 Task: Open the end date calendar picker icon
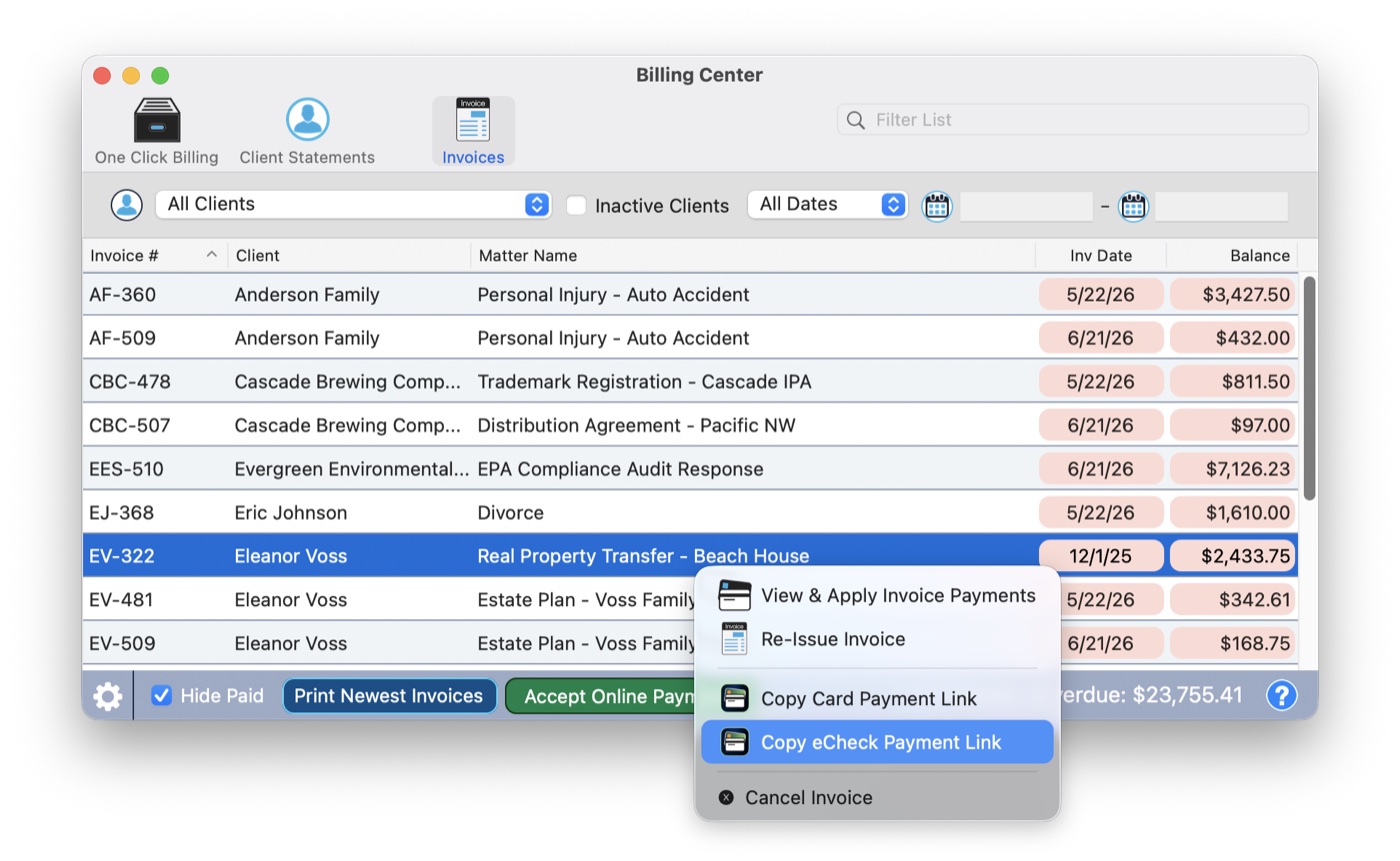coord(1133,206)
